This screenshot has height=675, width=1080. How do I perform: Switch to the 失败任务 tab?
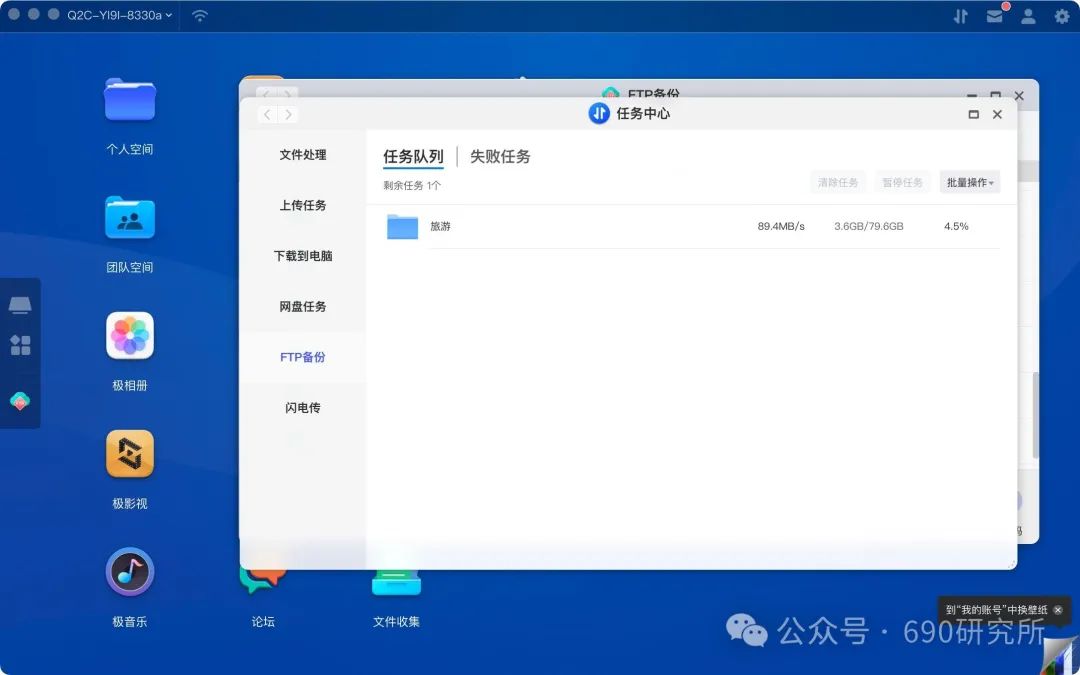click(x=500, y=156)
